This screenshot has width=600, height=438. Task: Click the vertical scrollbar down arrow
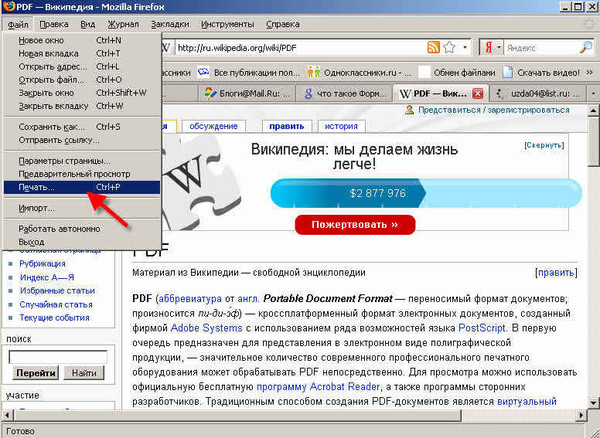[593, 402]
